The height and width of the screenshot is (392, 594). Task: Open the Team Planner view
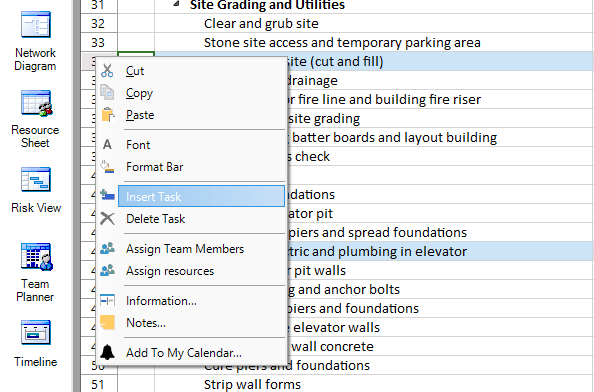coord(35,272)
